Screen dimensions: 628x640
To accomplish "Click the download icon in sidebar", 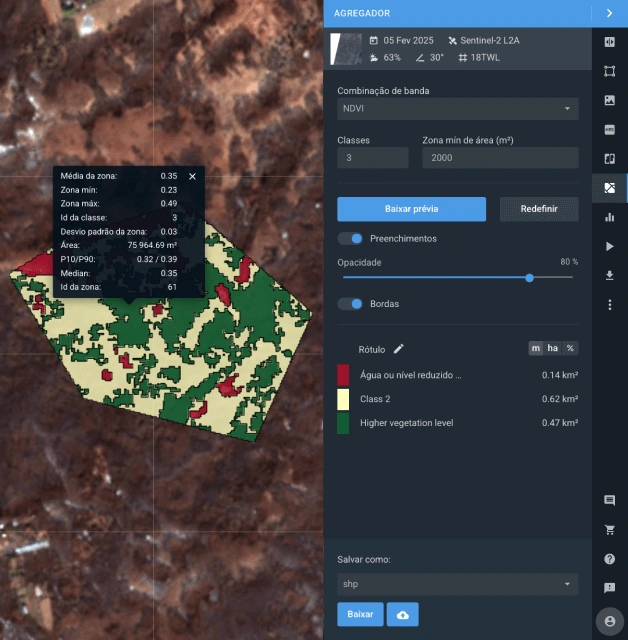I will click(x=609, y=275).
